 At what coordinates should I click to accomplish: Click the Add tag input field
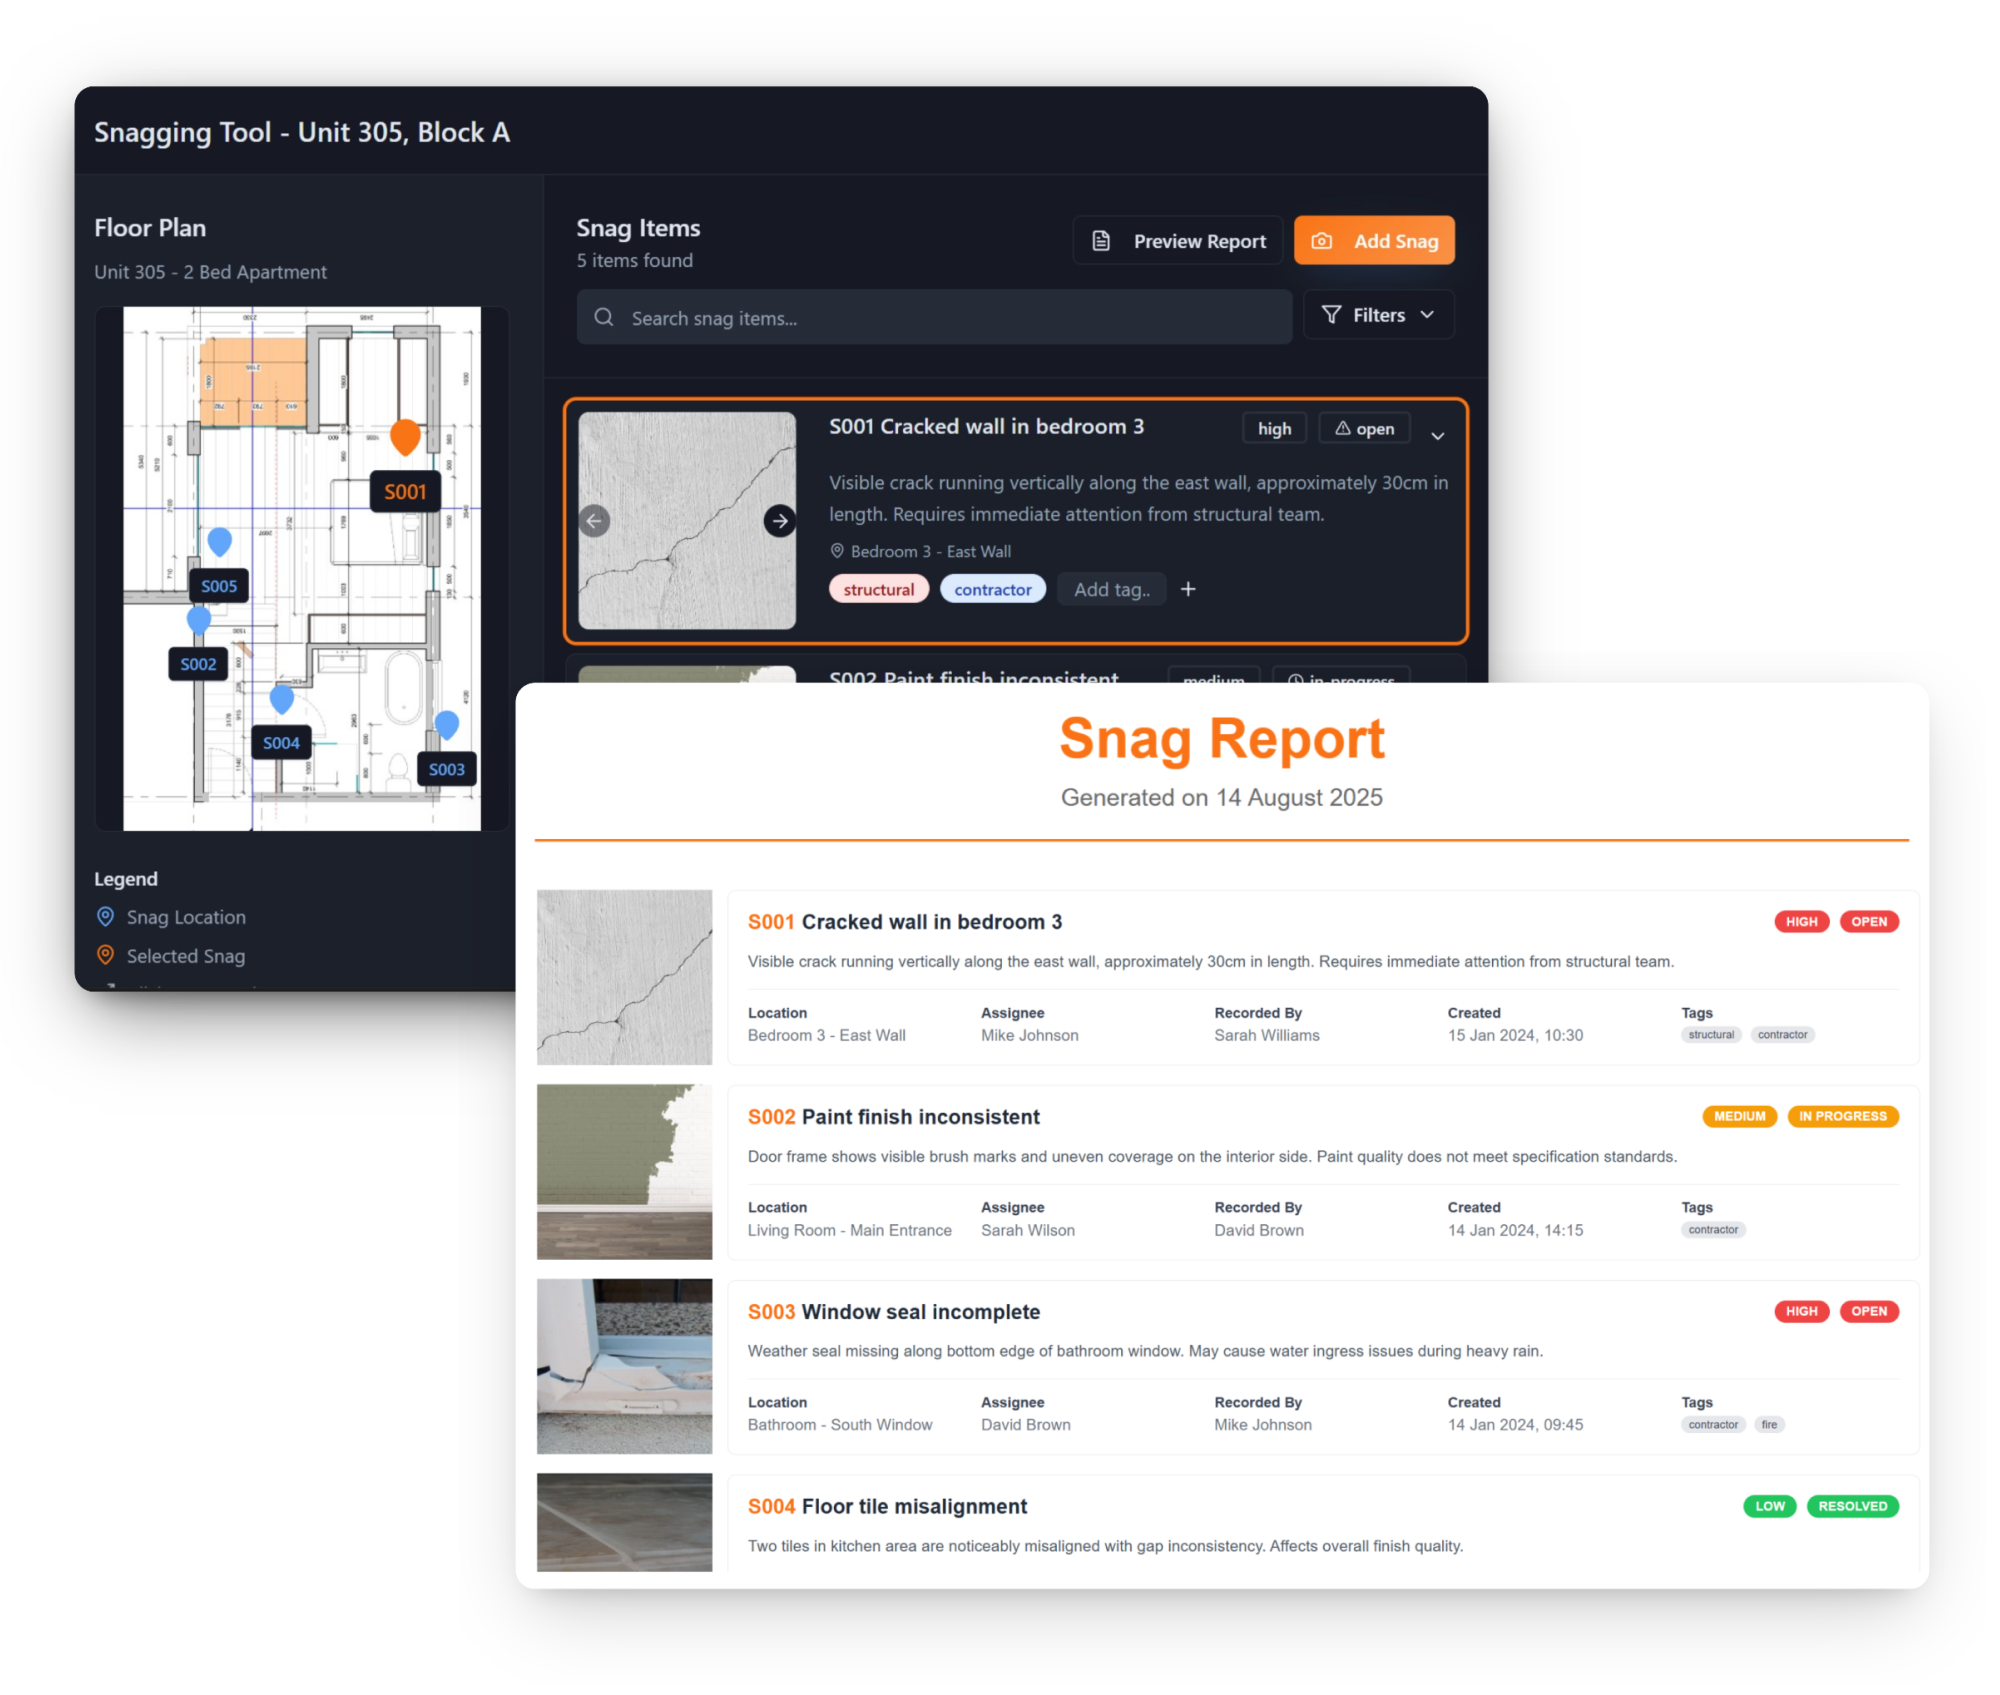pyautogui.click(x=1111, y=590)
